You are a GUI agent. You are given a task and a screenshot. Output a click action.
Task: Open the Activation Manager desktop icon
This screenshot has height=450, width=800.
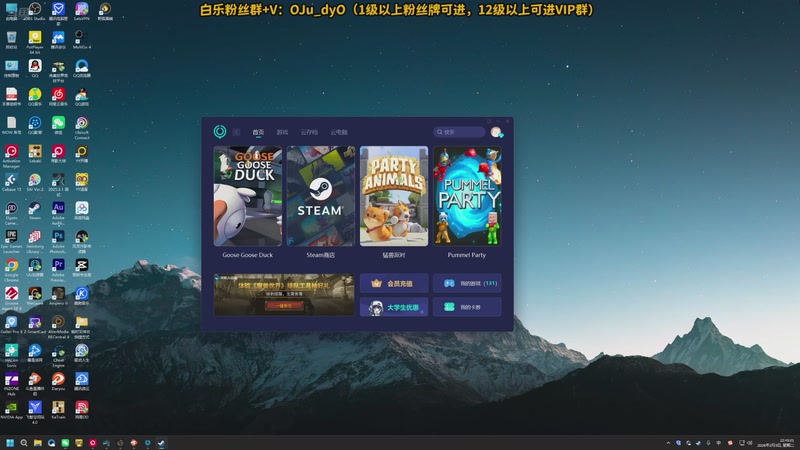click(x=11, y=156)
